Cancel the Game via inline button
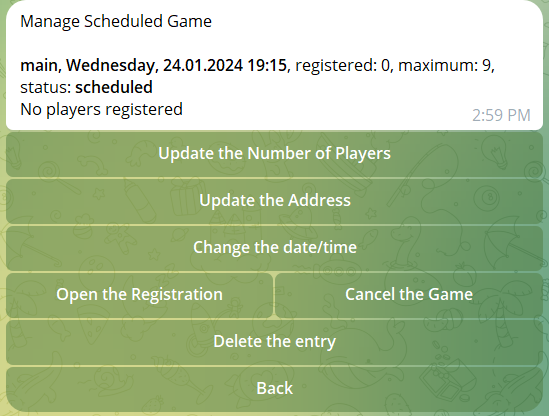 click(x=409, y=294)
